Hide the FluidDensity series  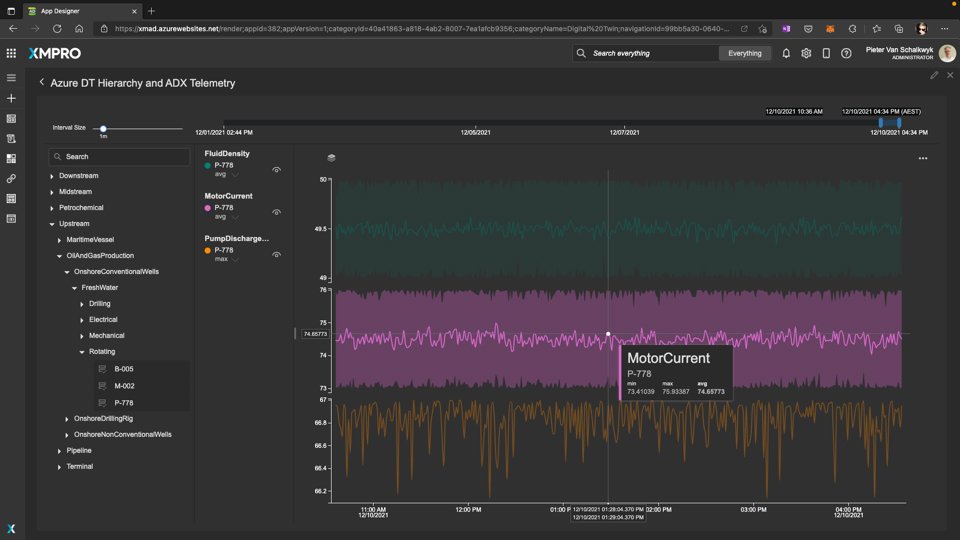point(276,170)
